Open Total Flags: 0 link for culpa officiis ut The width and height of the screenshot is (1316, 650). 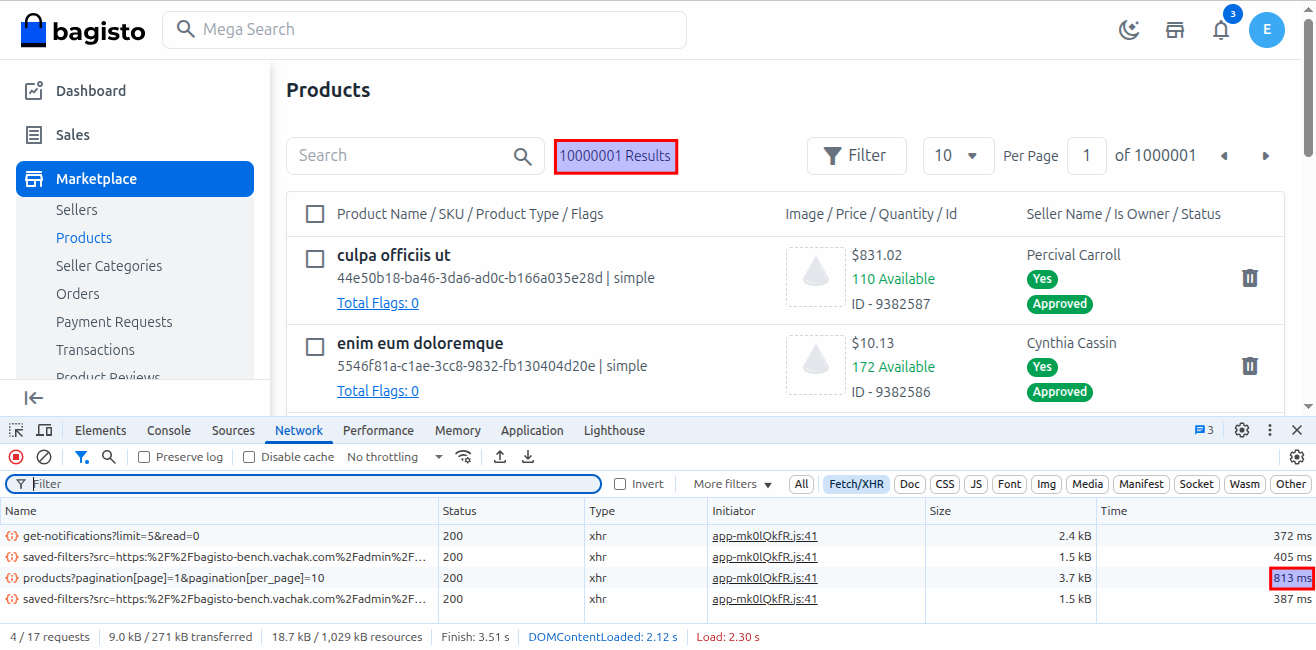378,303
